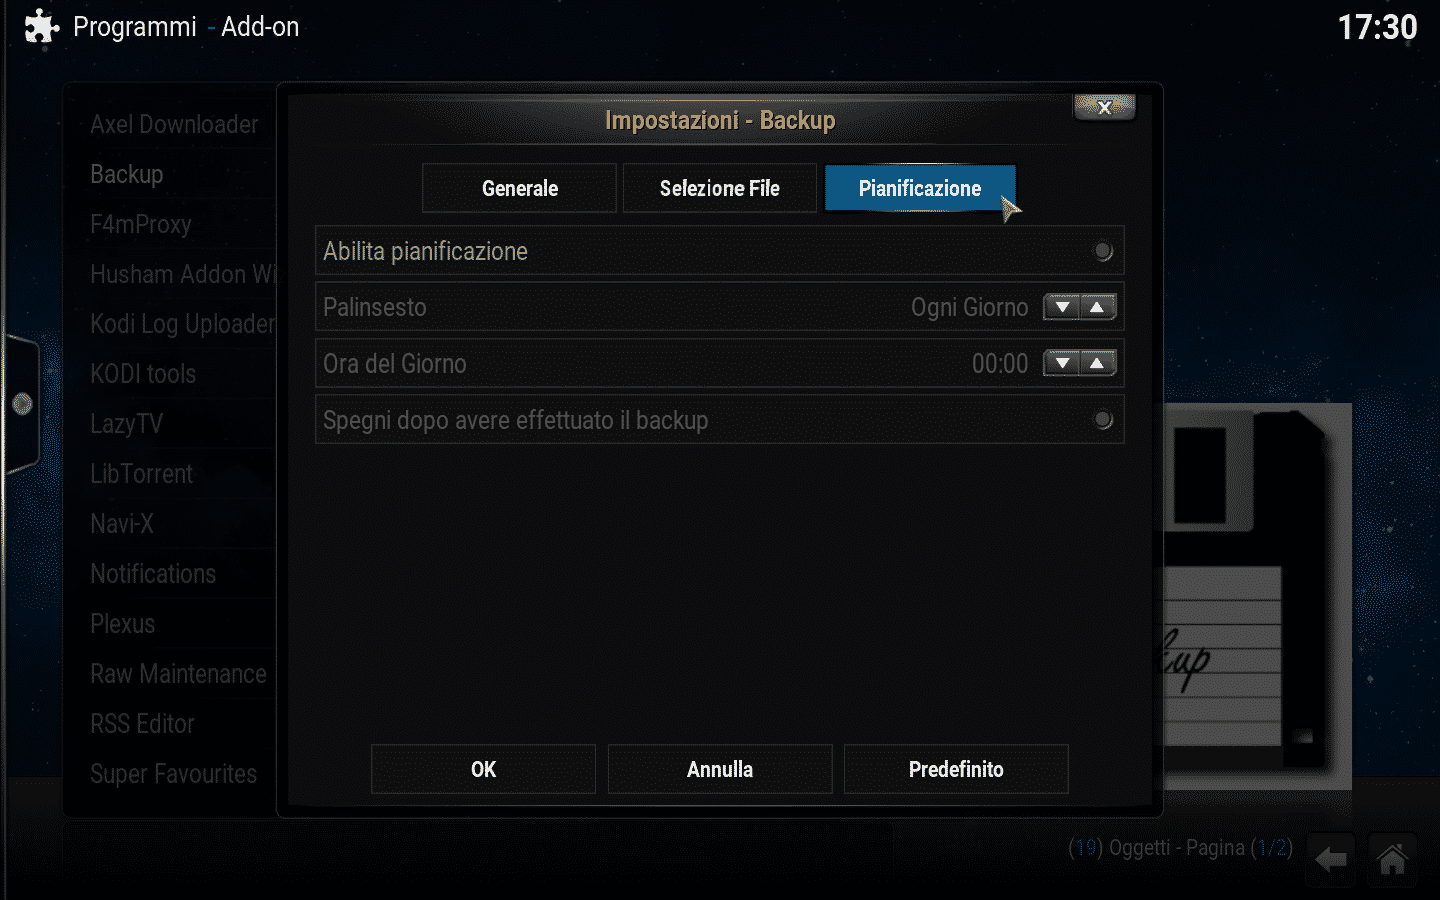Select Raw Maintenance add-on

coord(179,674)
